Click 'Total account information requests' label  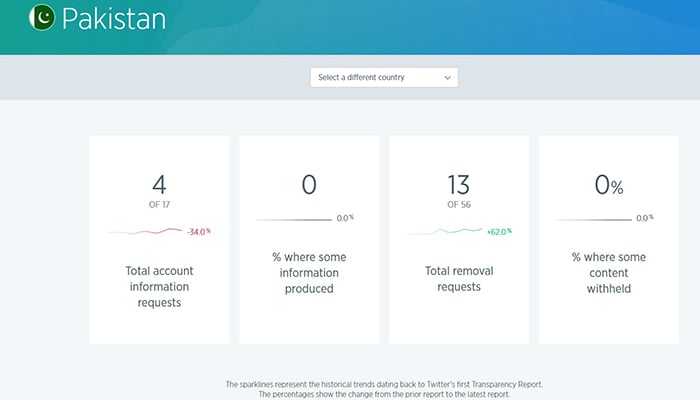(x=159, y=287)
